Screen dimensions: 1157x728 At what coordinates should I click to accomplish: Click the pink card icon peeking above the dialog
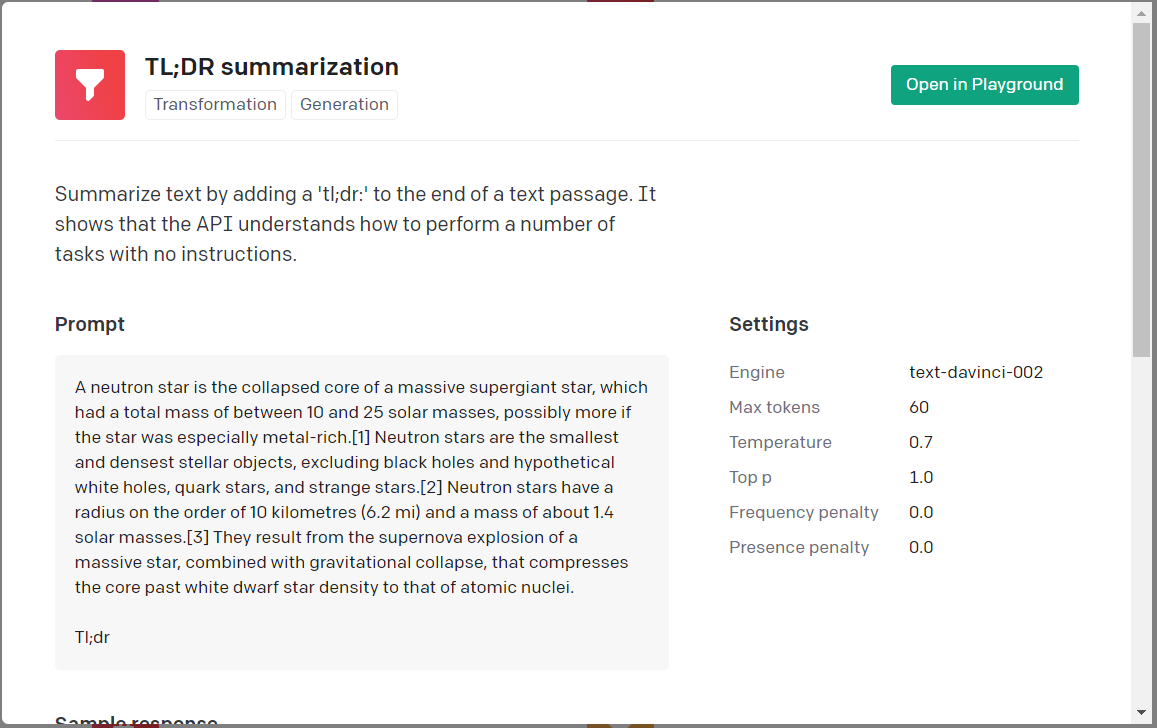click(x=125, y=3)
